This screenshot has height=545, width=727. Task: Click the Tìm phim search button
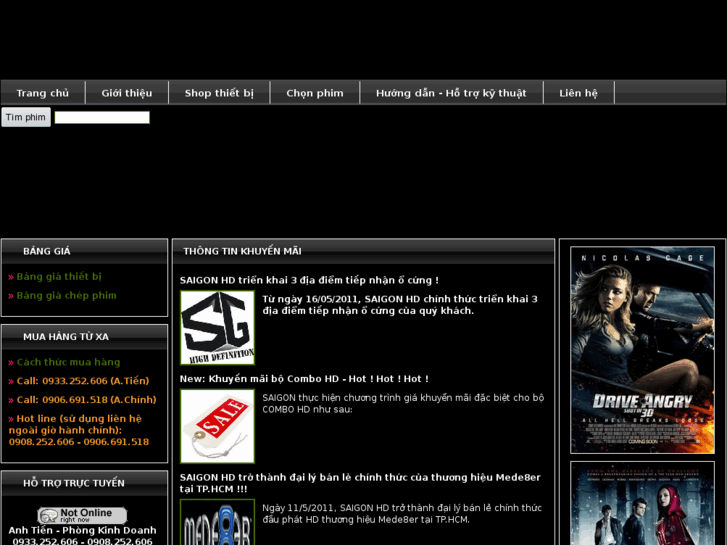(x=26, y=117)
